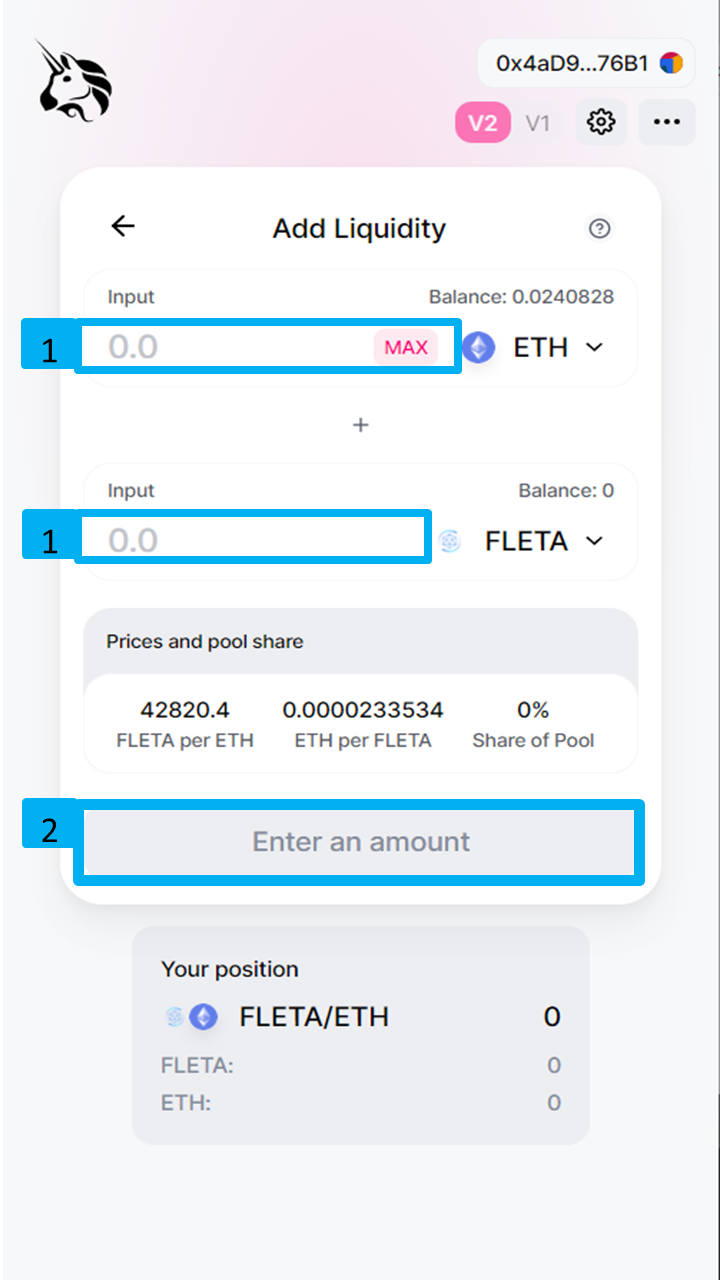The image size is (720, 1280).
Task: Click the back arrow in Add Liquidity
Action: point(123,227)
